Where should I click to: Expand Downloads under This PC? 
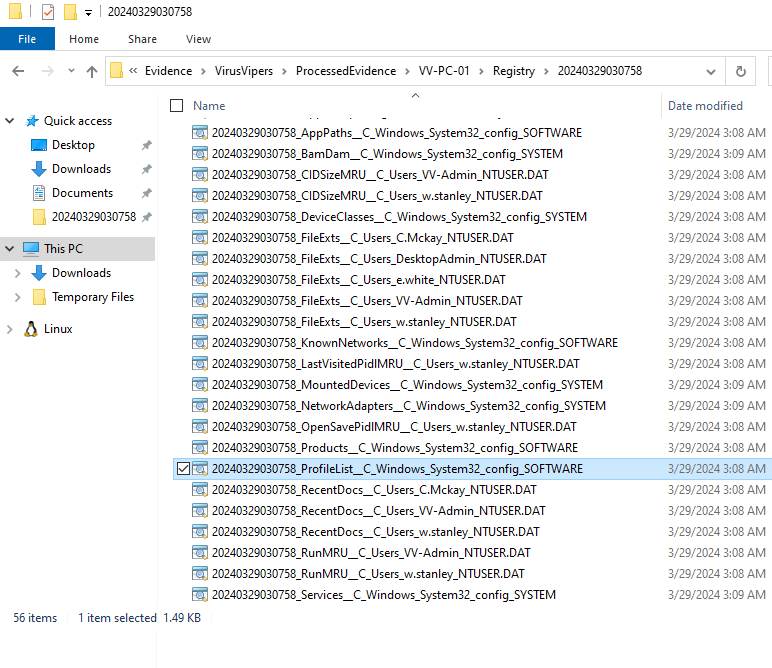[17, 273]
